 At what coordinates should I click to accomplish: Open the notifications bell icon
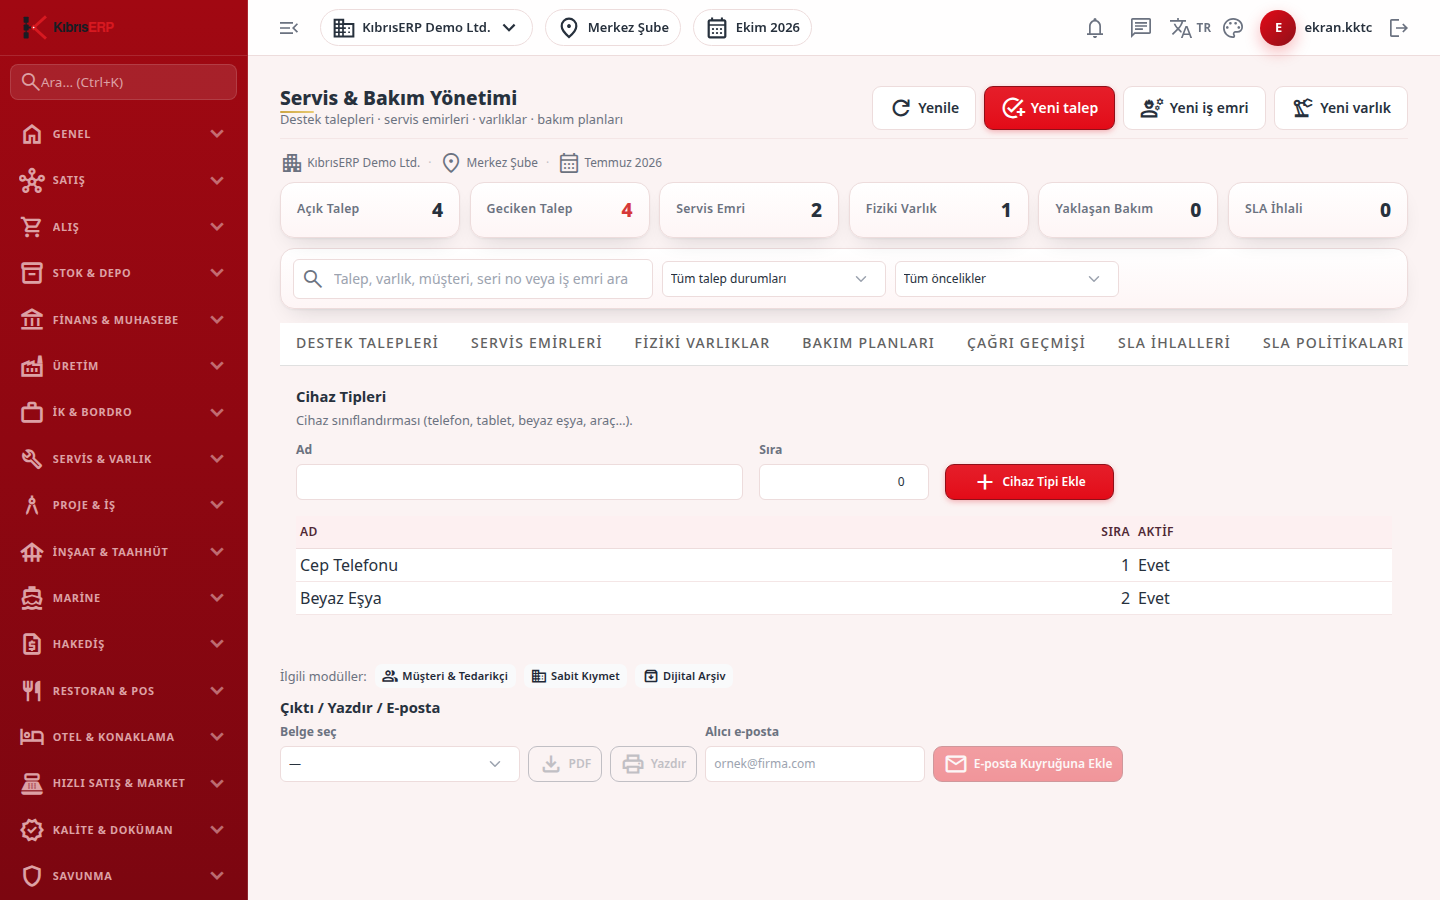pyautogui.click(x=1095, y=28)
